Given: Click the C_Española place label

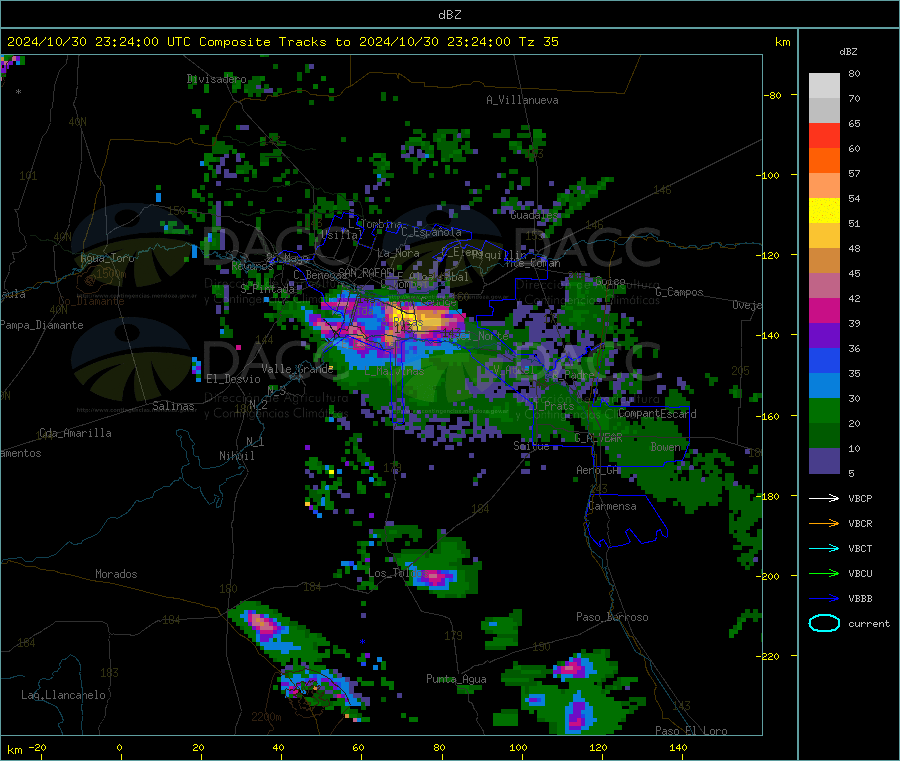Looking at the screenshot, I should point(431,232).
